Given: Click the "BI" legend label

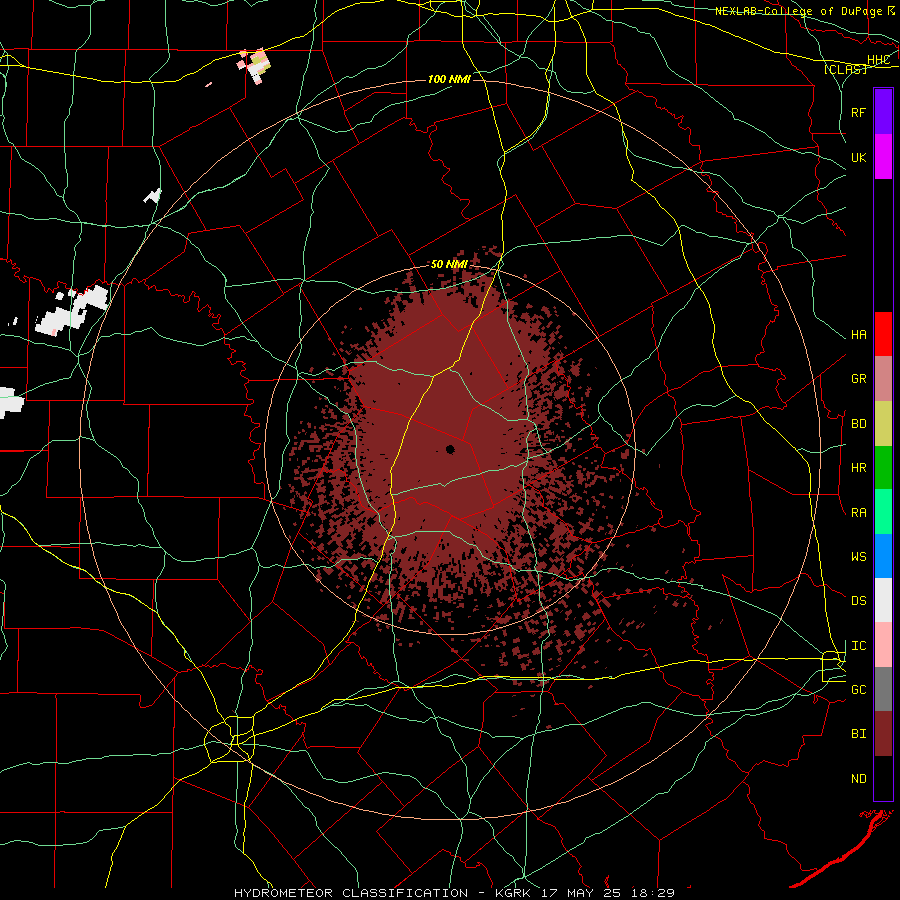Looking at the screenshot, I should pyautogui.click(x=858, y=734).
